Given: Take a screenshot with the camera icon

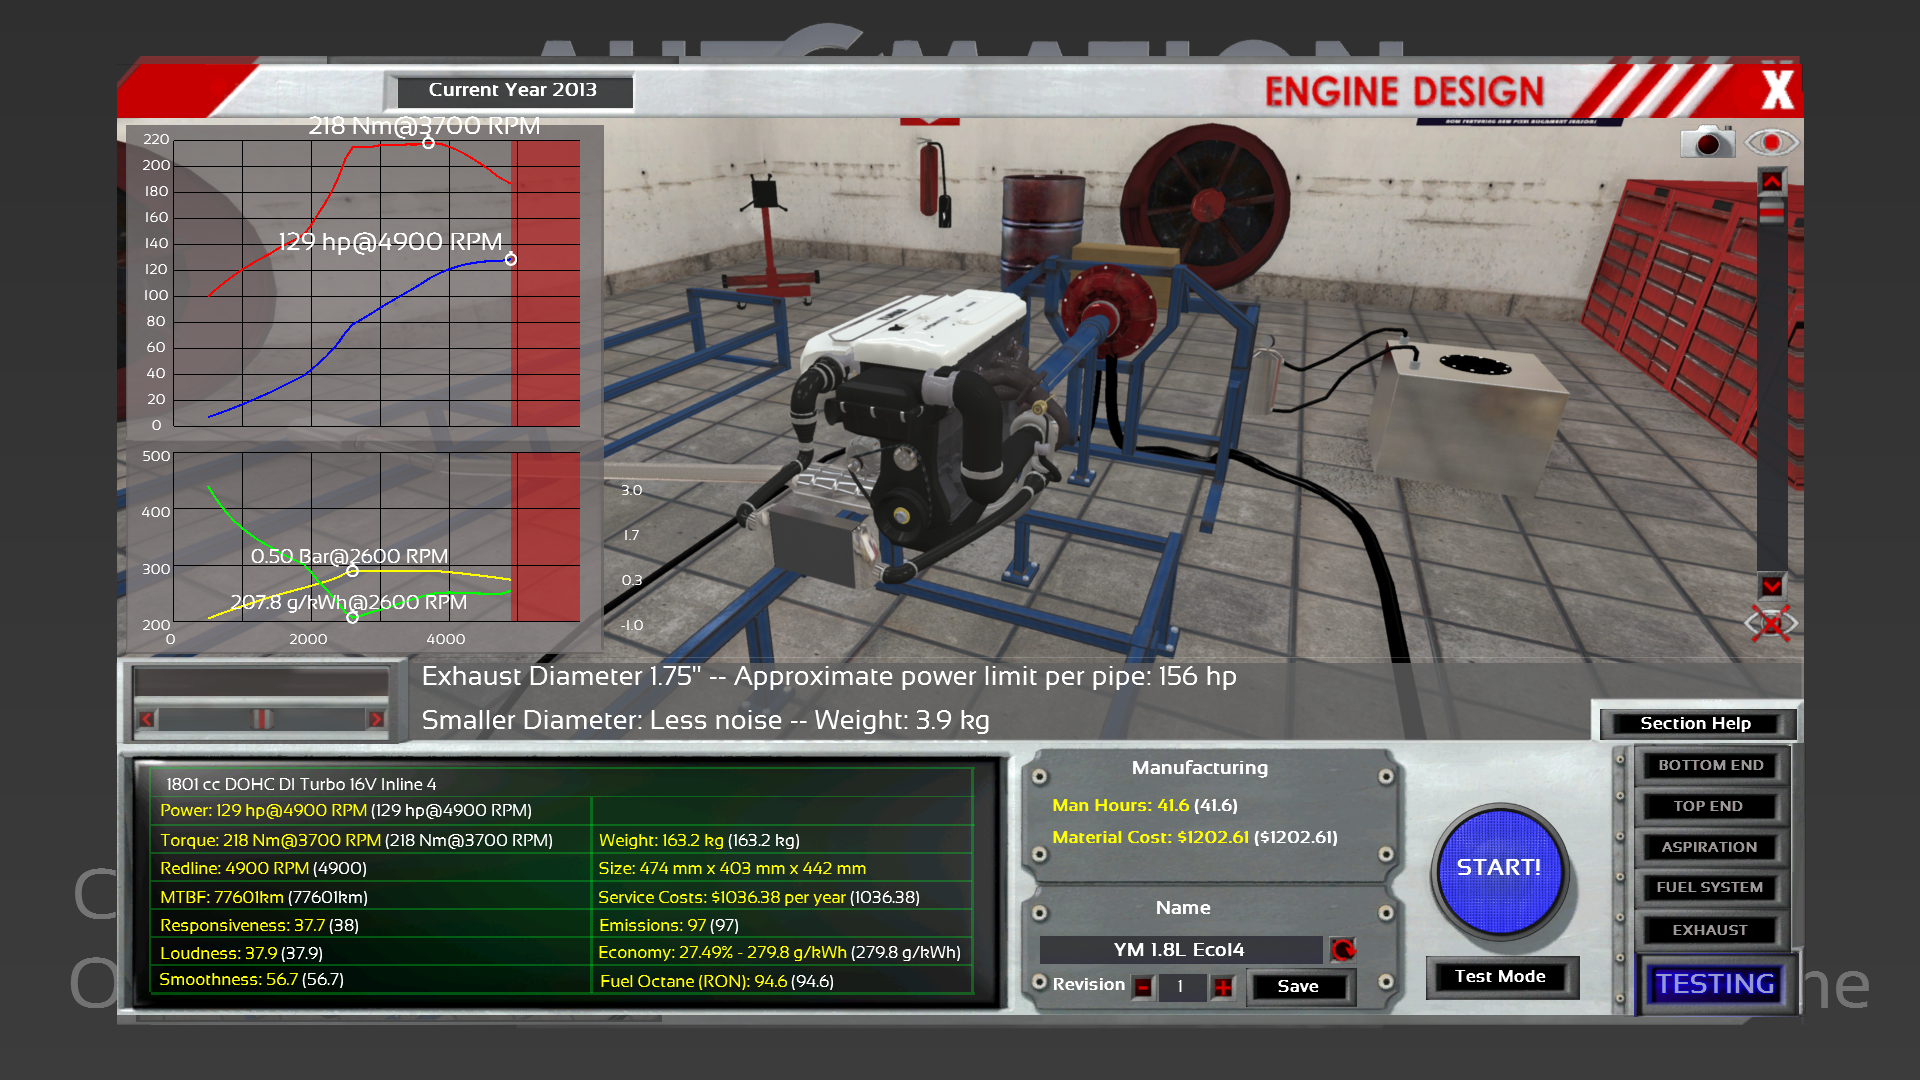Looking at the screenshot, I should [1707, 142].
